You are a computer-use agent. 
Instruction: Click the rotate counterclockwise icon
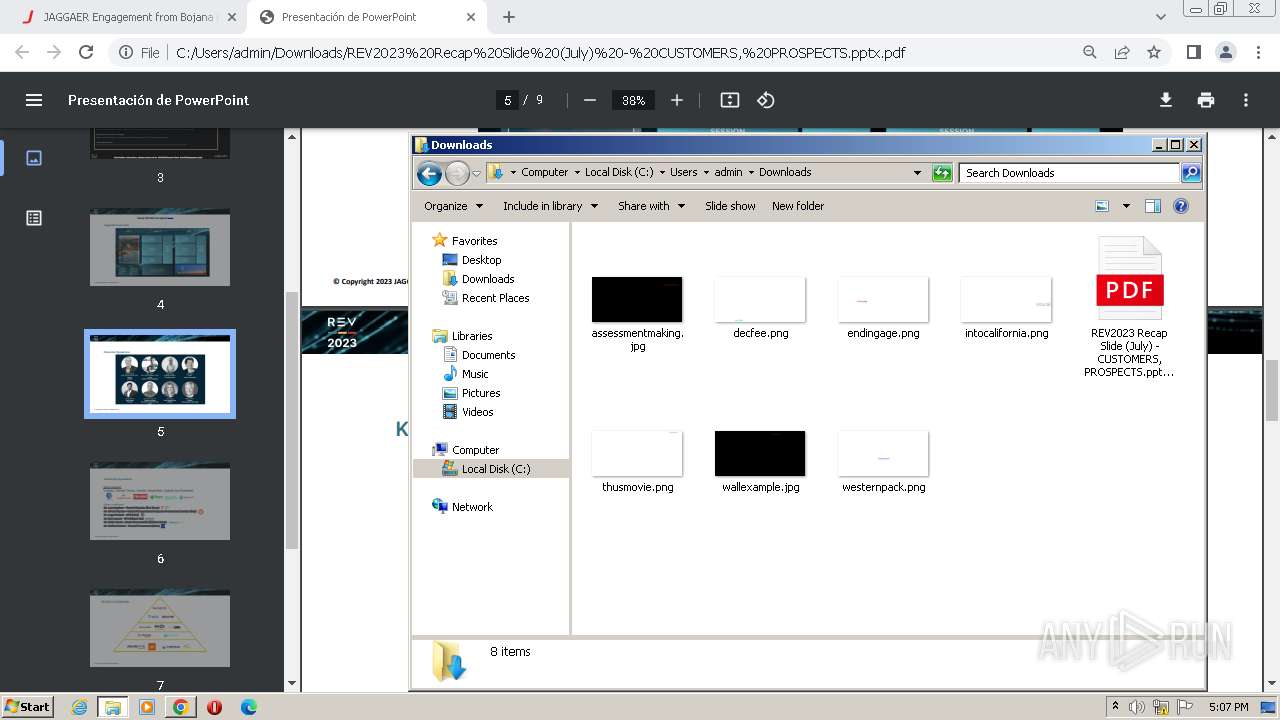coord(766,100)
